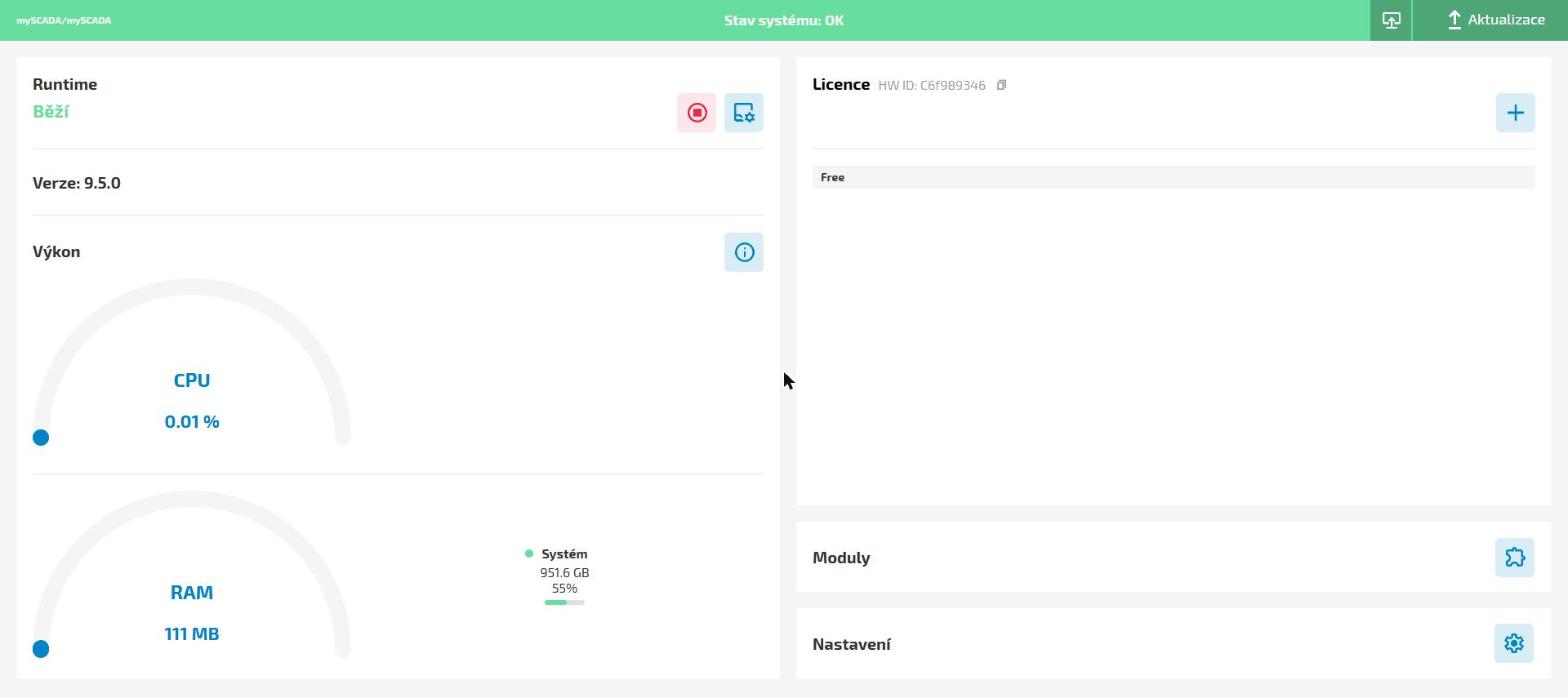Show performance info icon next to Výkon
Screen dimensions: 1568x698
tap(744, 252)
